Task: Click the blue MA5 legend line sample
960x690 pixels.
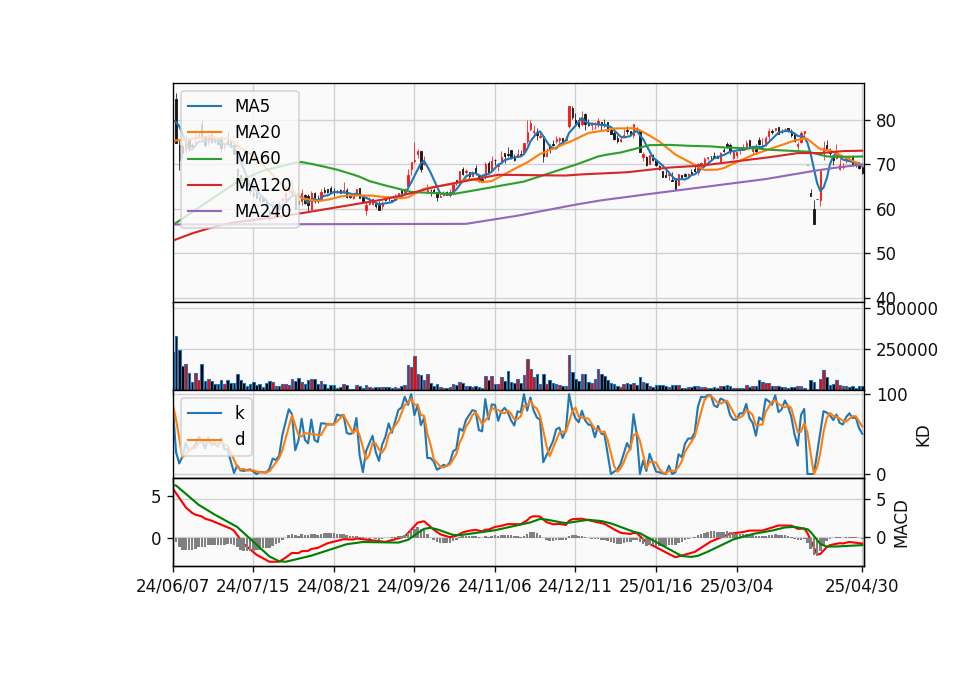Action: [x=204, y=106]
